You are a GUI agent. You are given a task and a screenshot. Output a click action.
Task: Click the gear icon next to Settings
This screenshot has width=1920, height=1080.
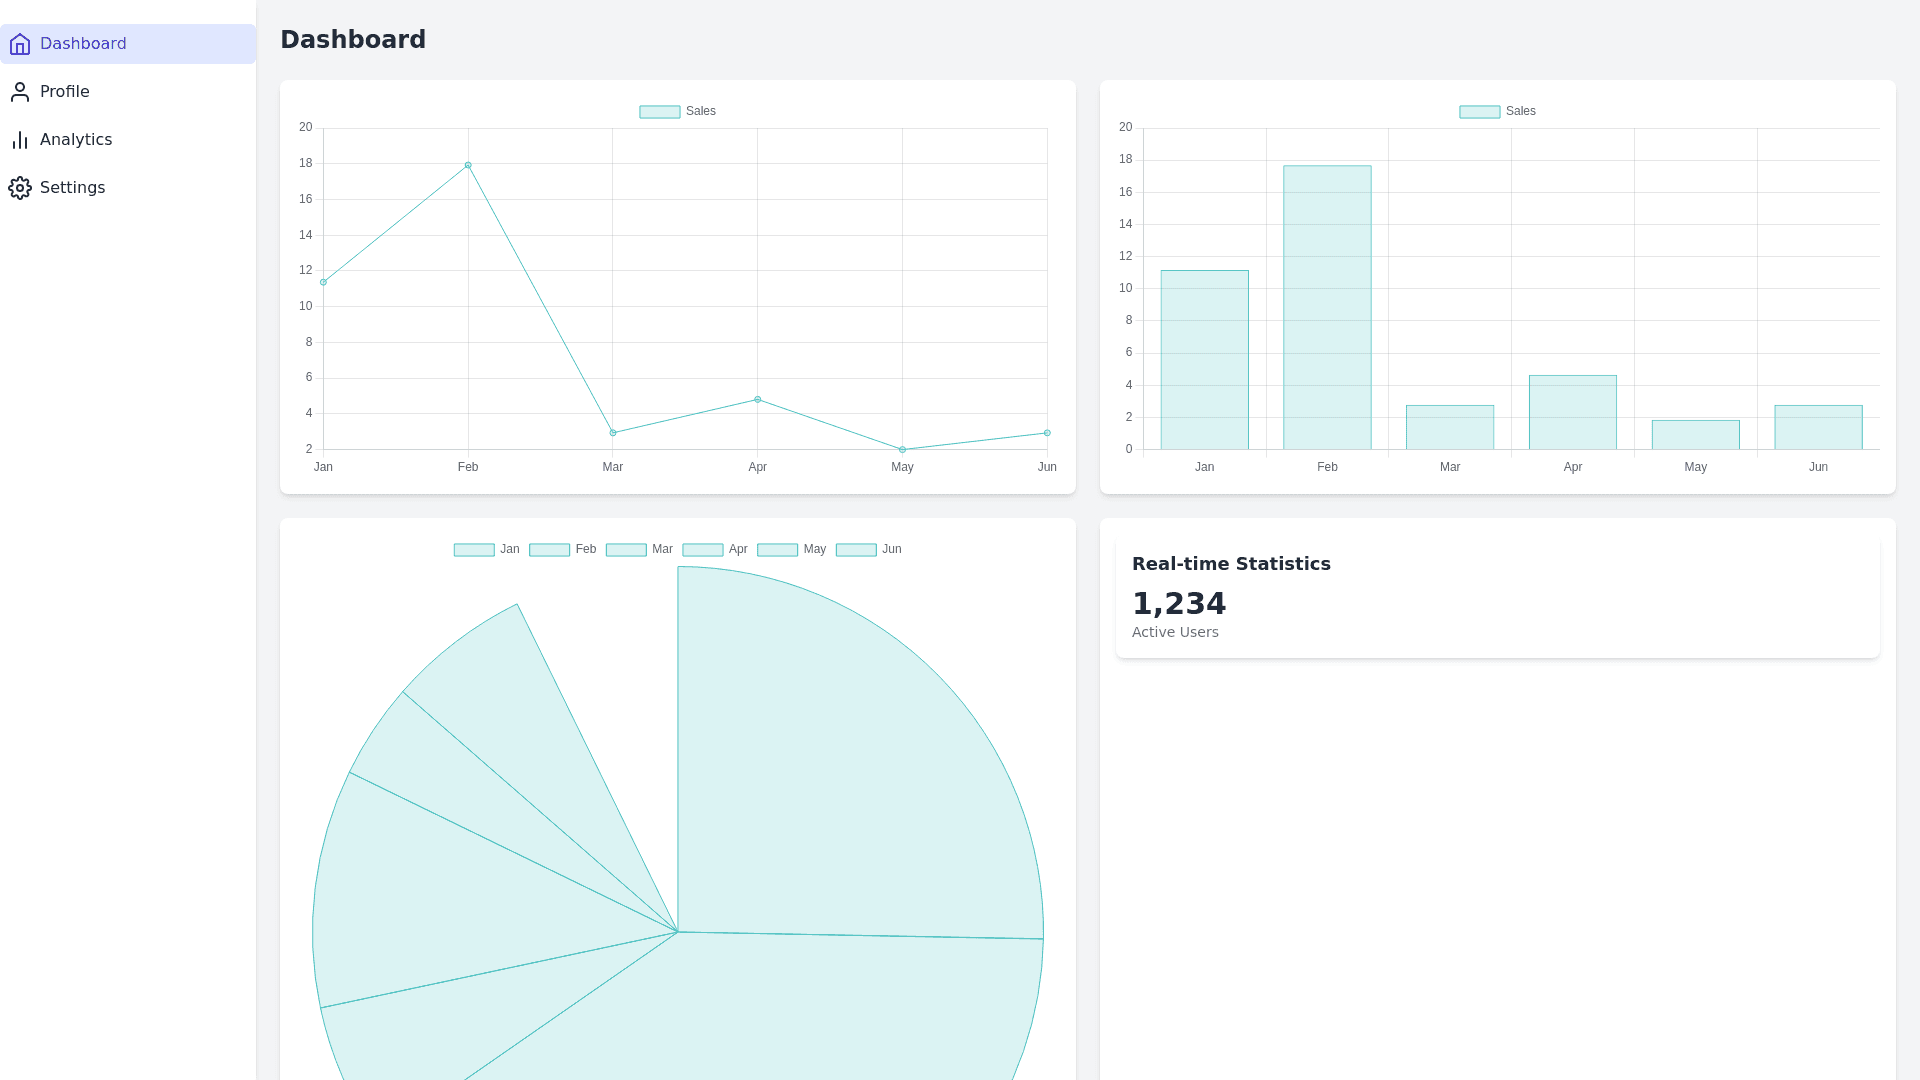click(x=20, y=188)
